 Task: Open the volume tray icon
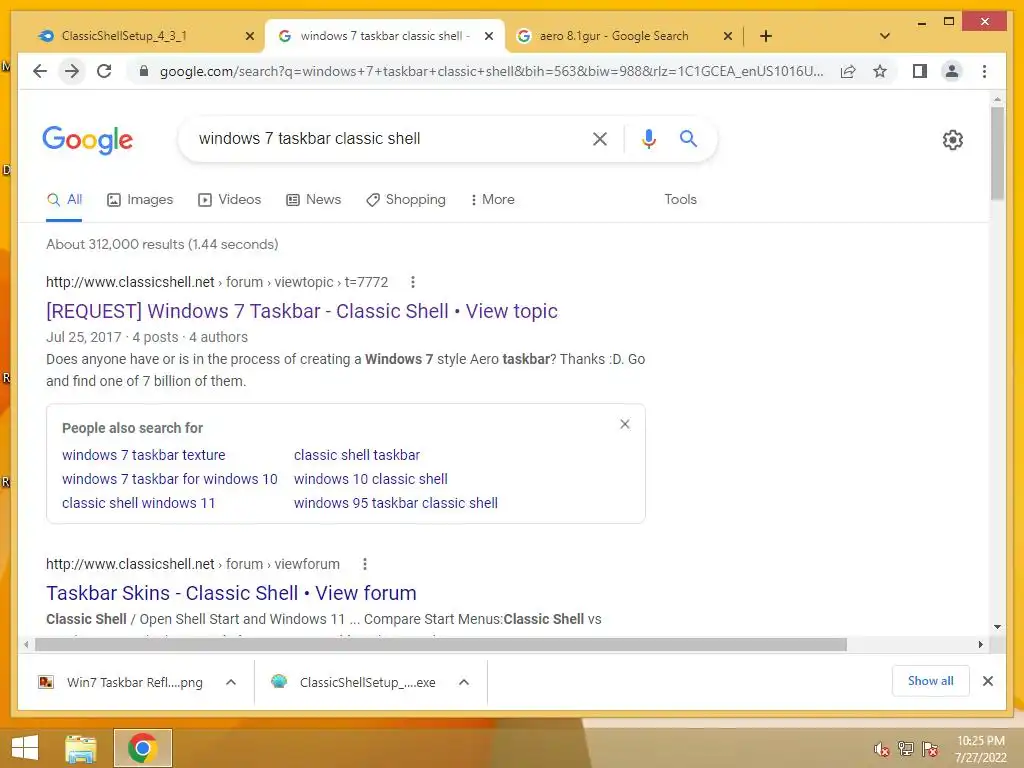881,749
